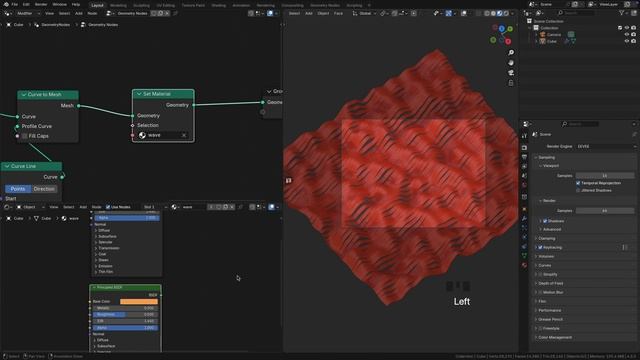The image size is (640, 360).
Task: Open the outliner filter funnel icon
Action: (x=622, y=13)
